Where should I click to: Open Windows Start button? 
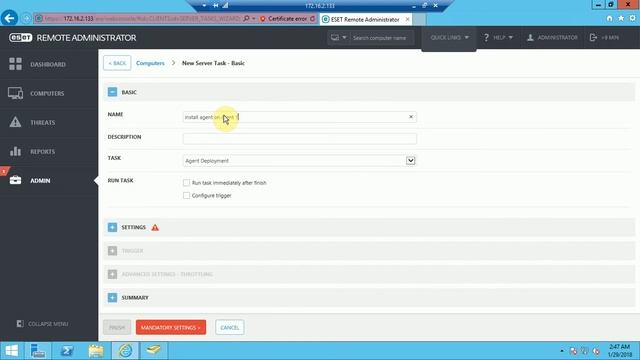(x=11, y=351)
